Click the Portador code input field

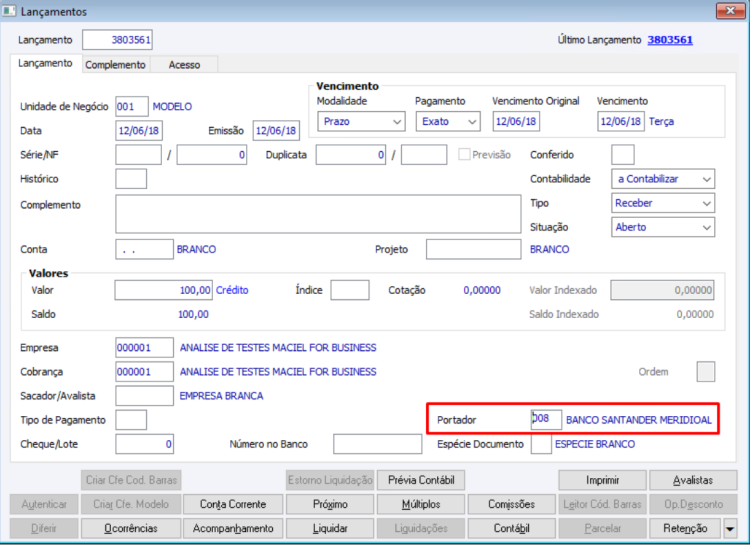coord(546,420)
